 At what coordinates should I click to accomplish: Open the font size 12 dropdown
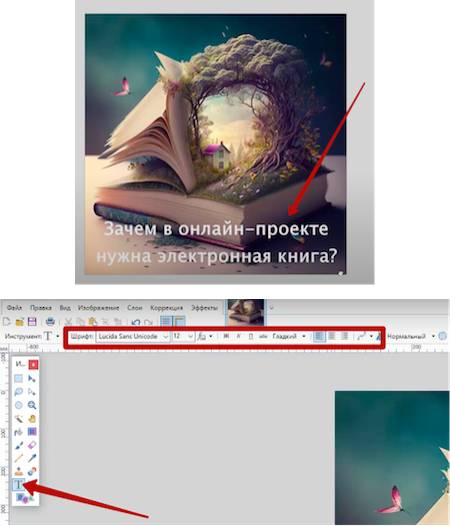183,336
